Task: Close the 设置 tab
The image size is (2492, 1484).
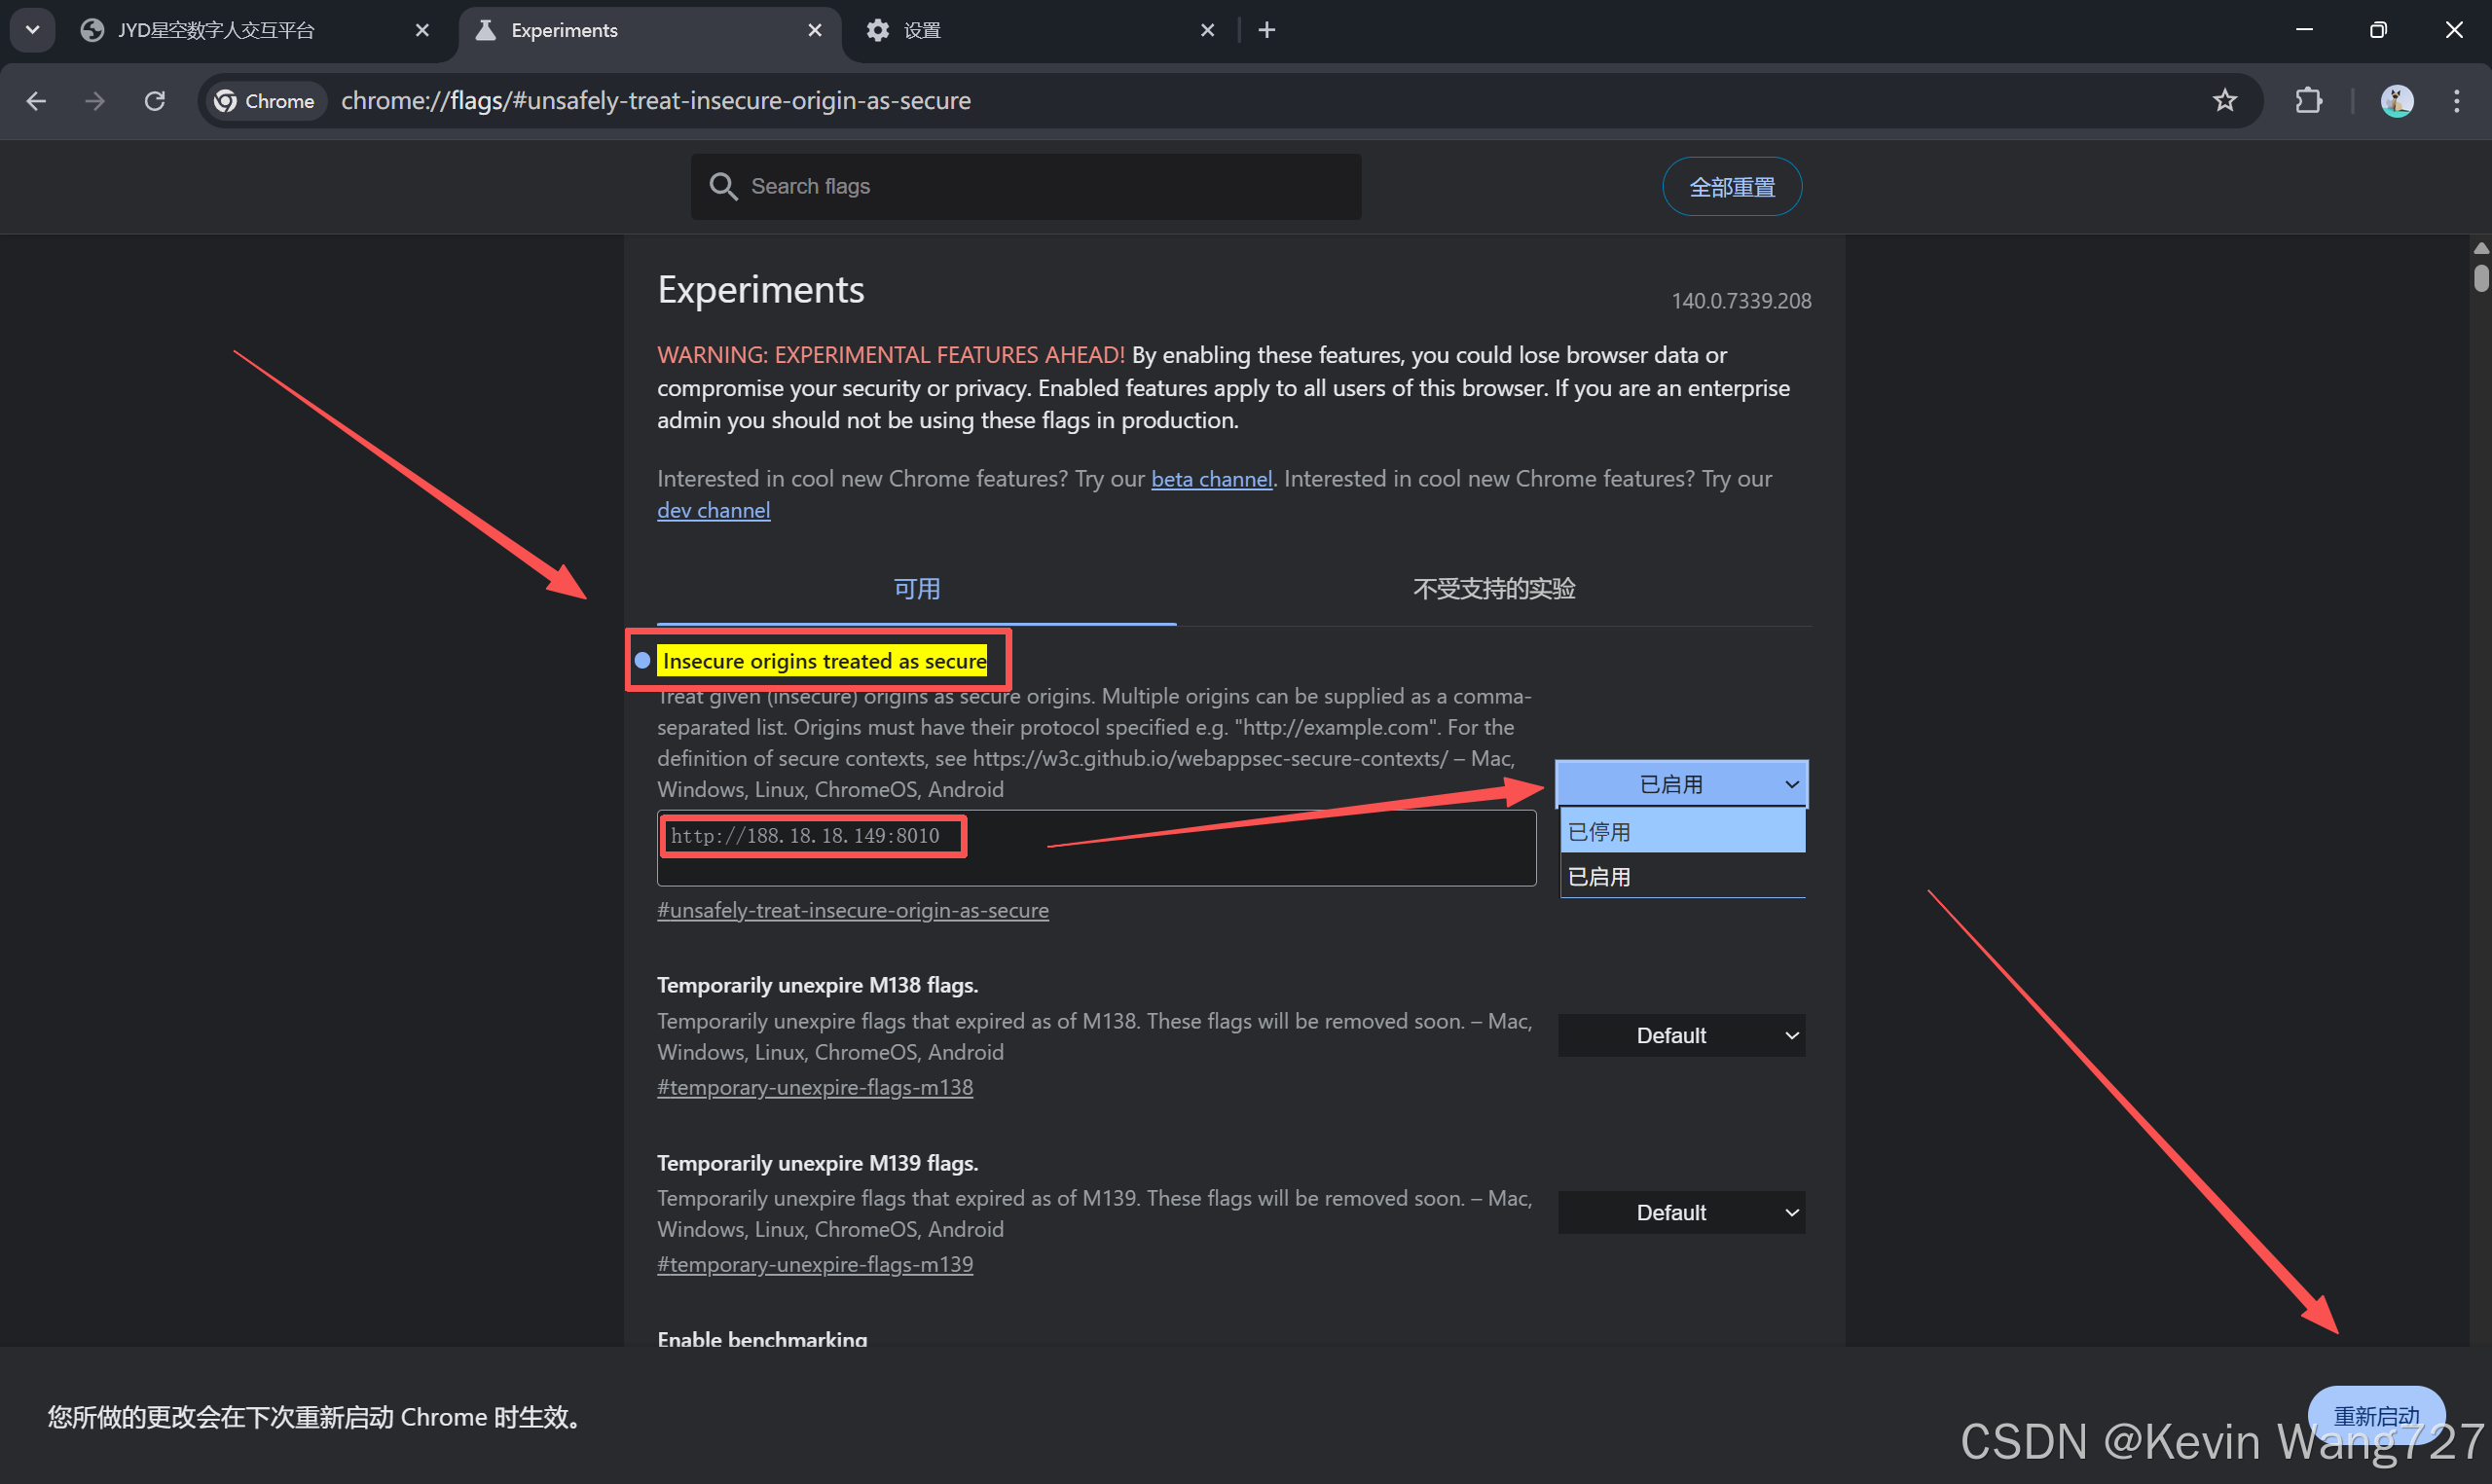Action: tap(1207, 30)
